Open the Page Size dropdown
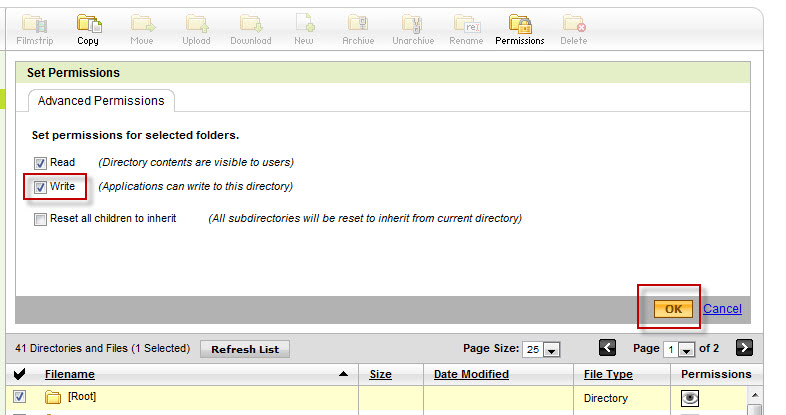This screenshot has width=786, height=415. click(550, 349)
